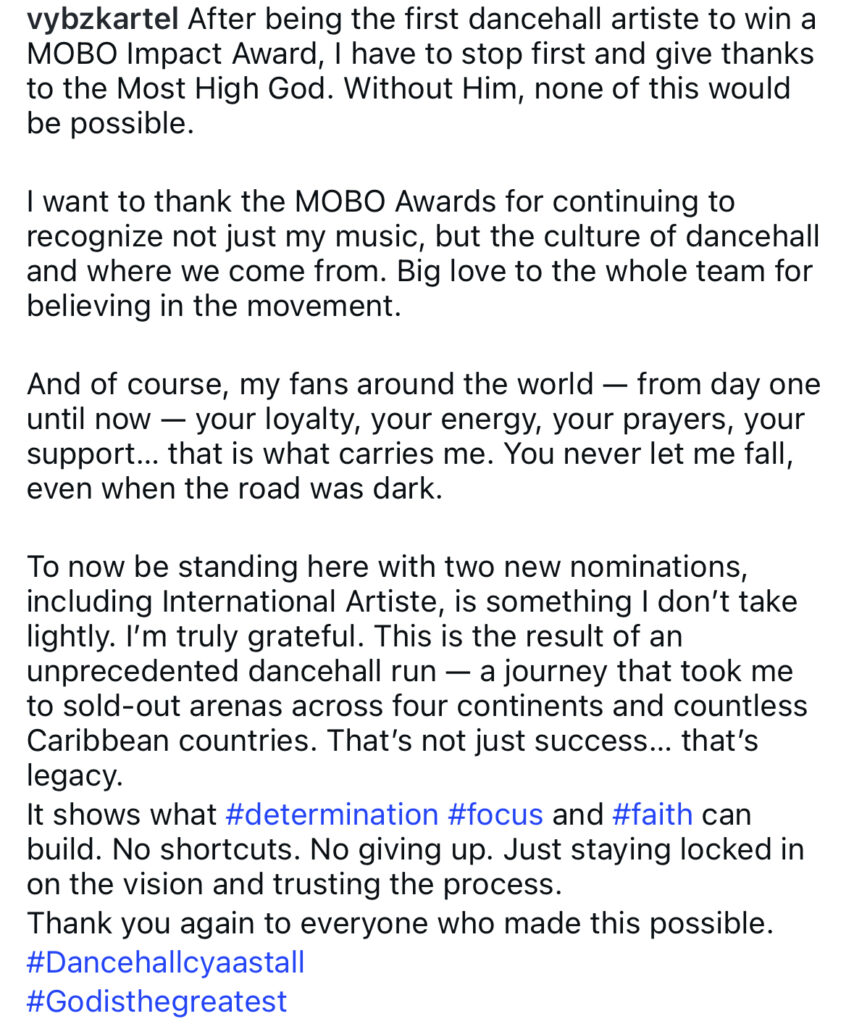Click the phrase 'trusting the process'
The width and height of the screenshot is (854, 1024).
pos(457,885)
